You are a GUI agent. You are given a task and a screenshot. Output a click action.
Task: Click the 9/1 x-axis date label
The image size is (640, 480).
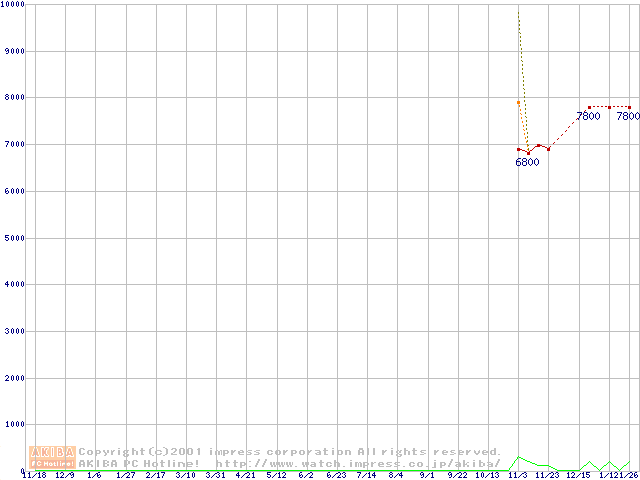tap(427, 476)
